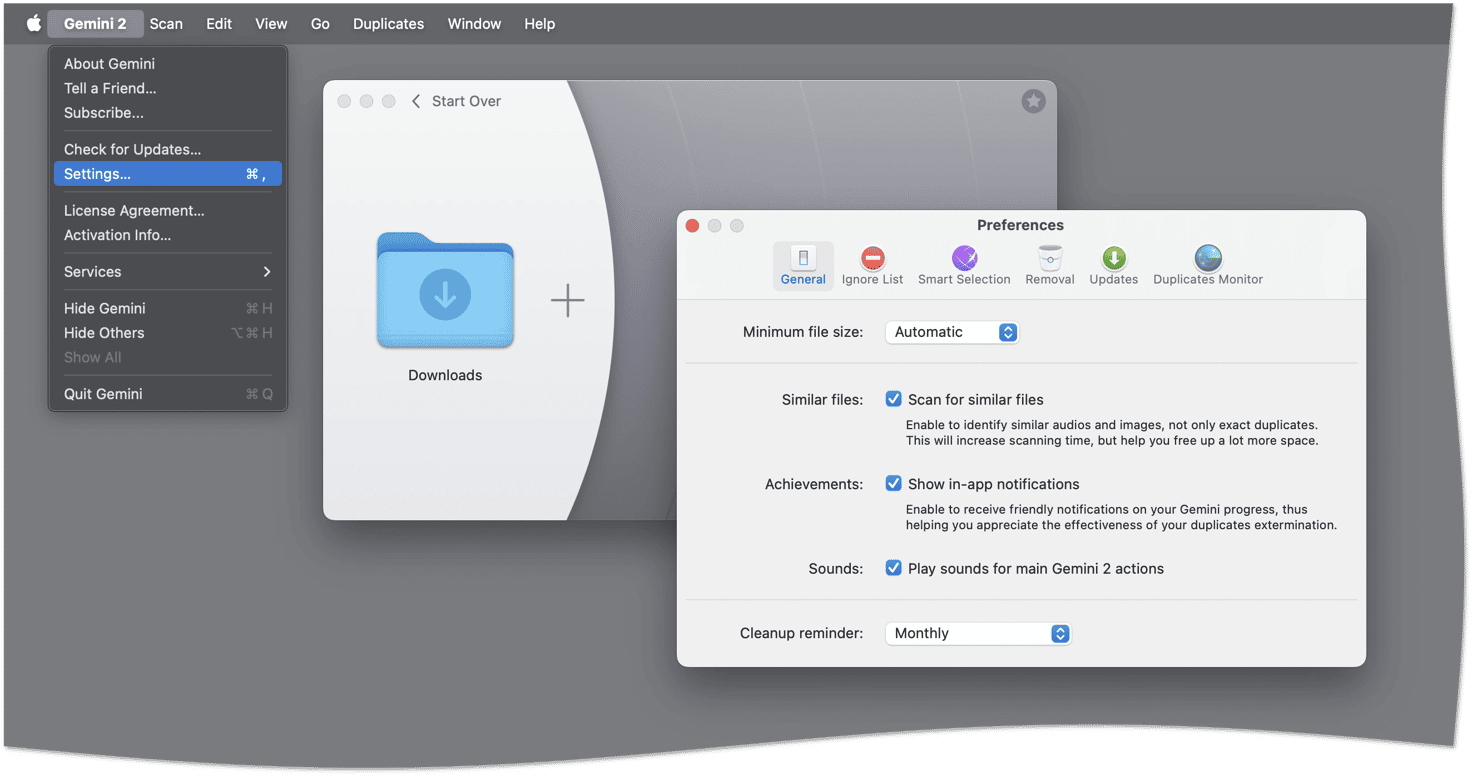The height and width of the screenshot is (776, 1472).
Task: Open the Gemini 2 menu
Action: [x=95, y=24]
